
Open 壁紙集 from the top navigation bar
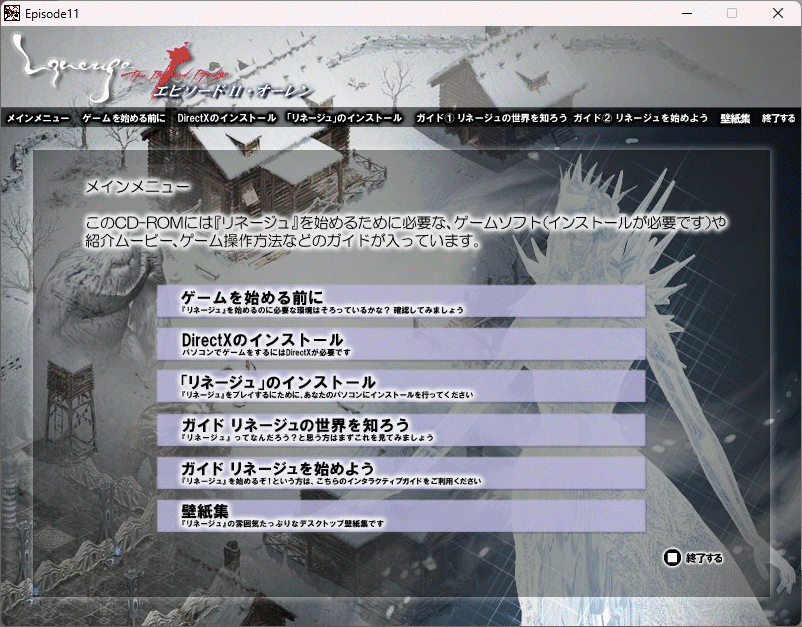(x=735, y=118)
